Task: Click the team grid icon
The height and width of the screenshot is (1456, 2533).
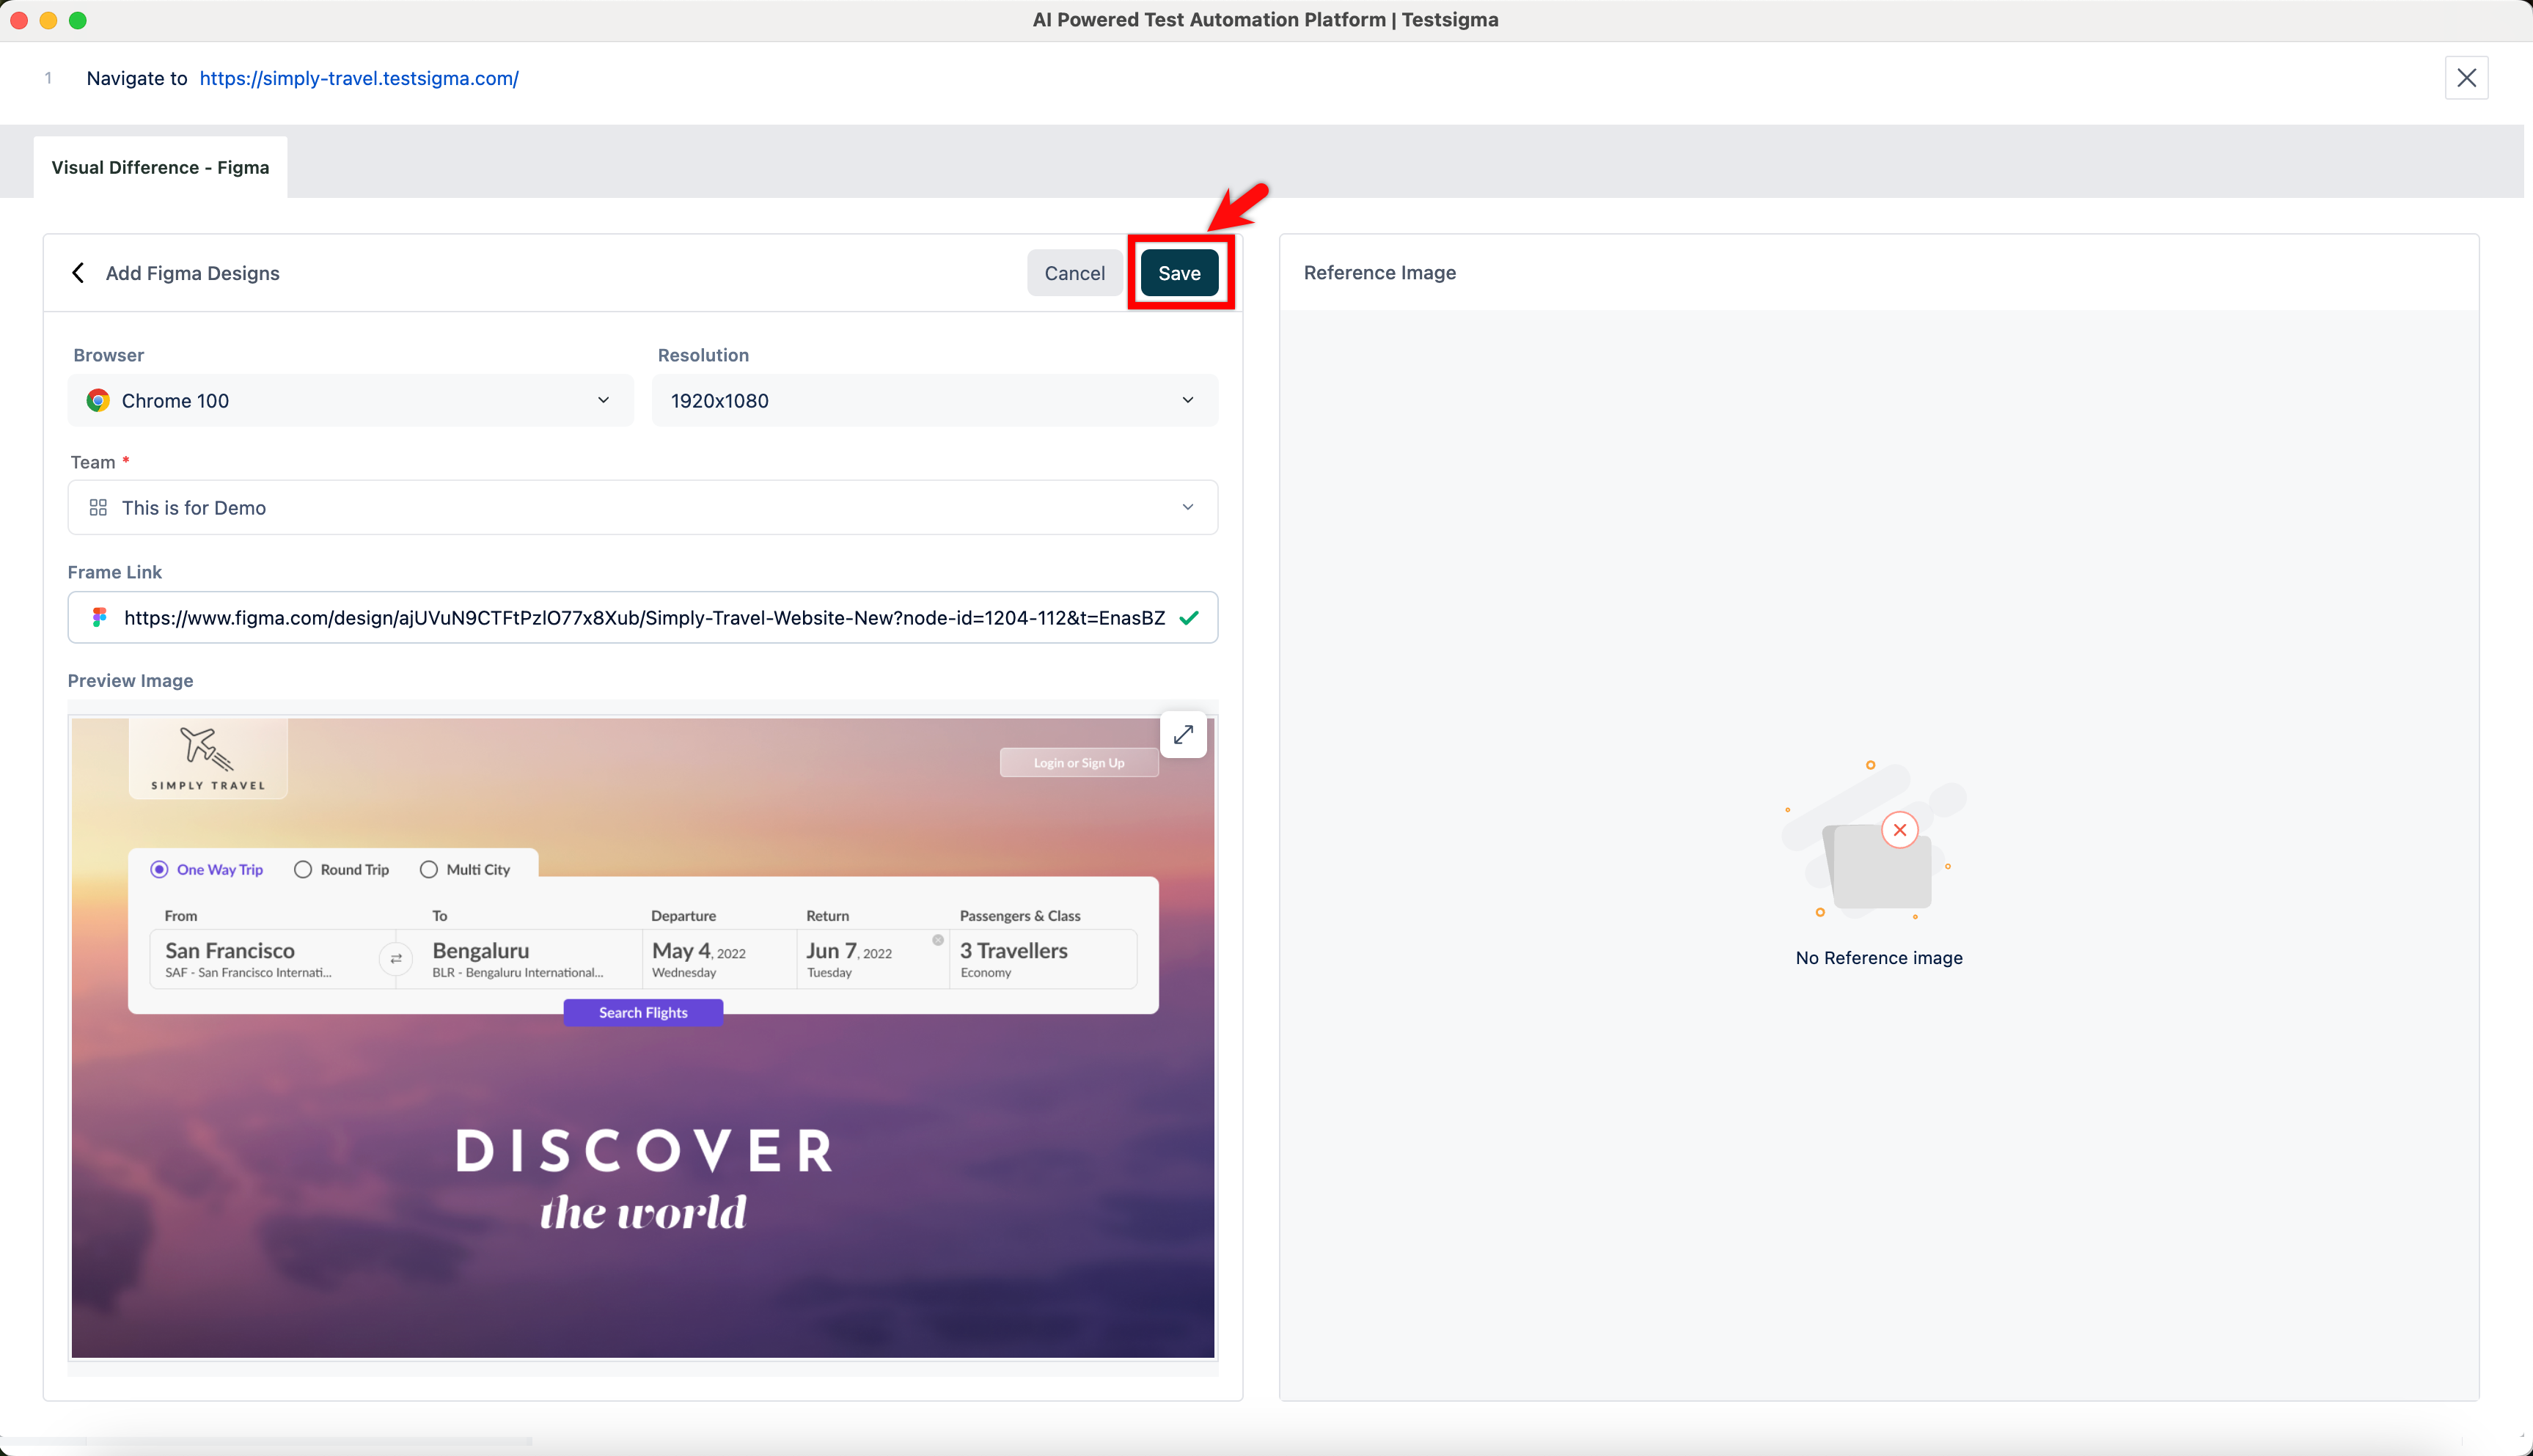Action: (98, 508)
